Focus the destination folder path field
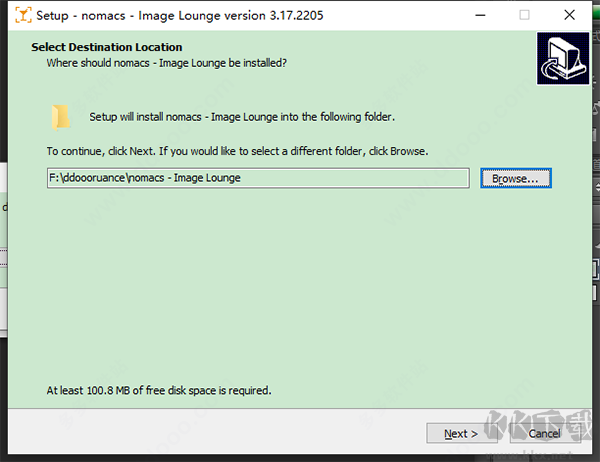The width and height of the screenshot is (600, 462). pyautogui.click(x=258, y=178)
